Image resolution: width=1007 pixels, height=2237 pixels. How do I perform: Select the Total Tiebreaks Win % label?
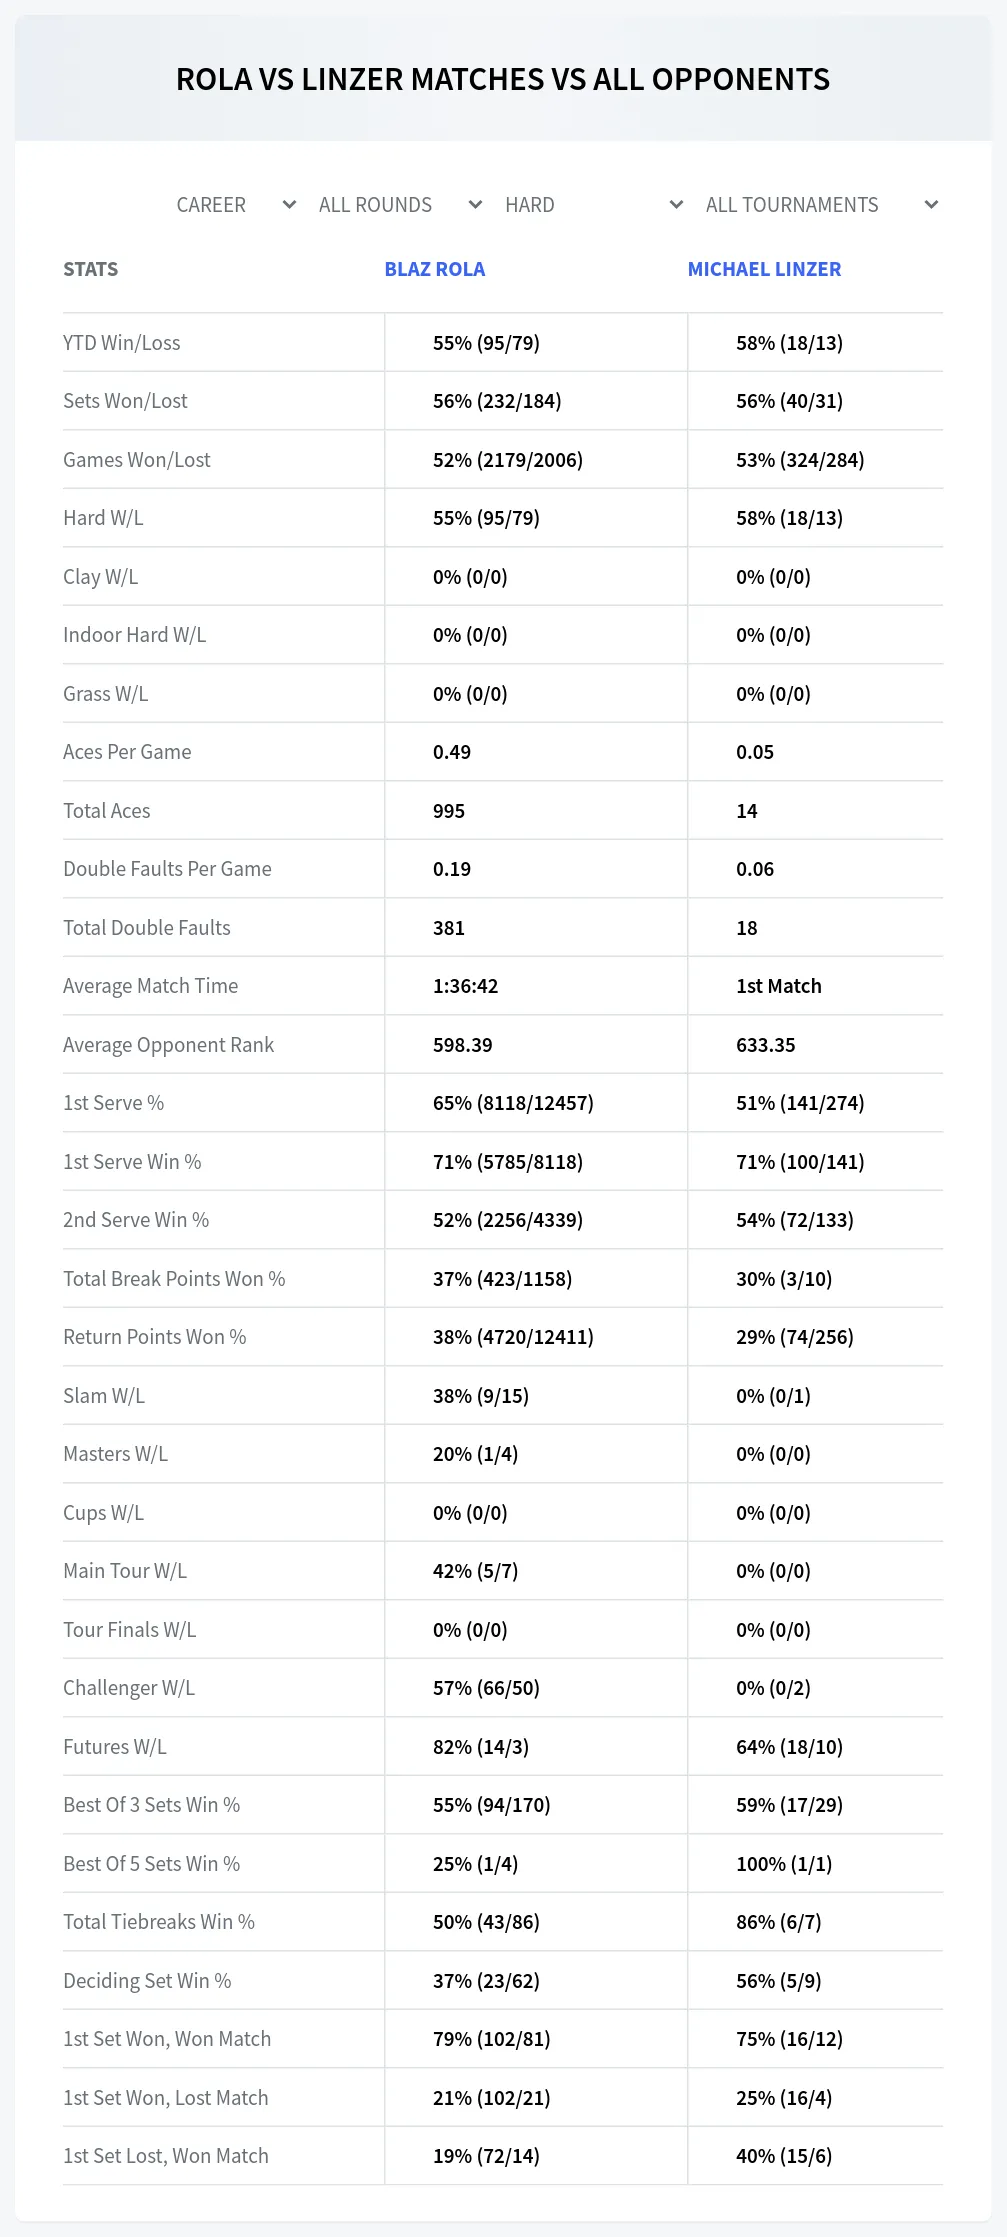[x=159, y=1922]
